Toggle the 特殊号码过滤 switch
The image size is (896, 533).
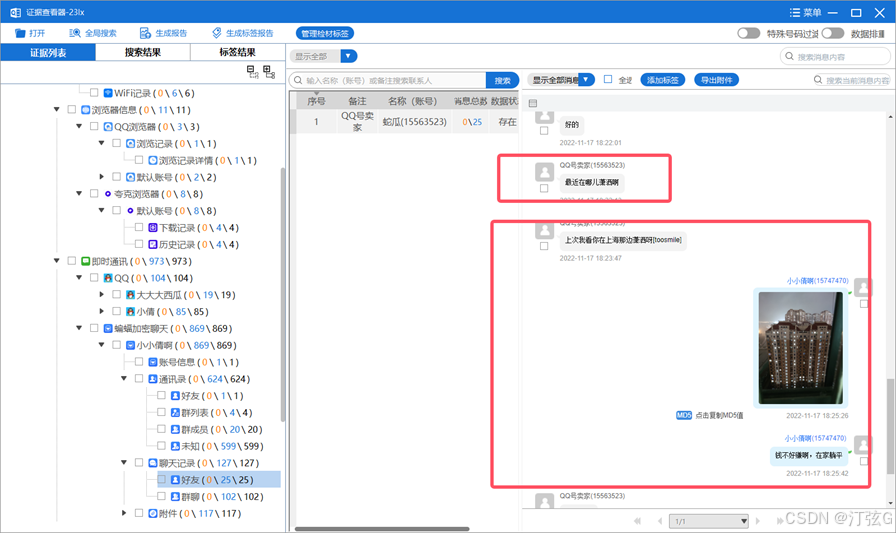coord(749,33)
